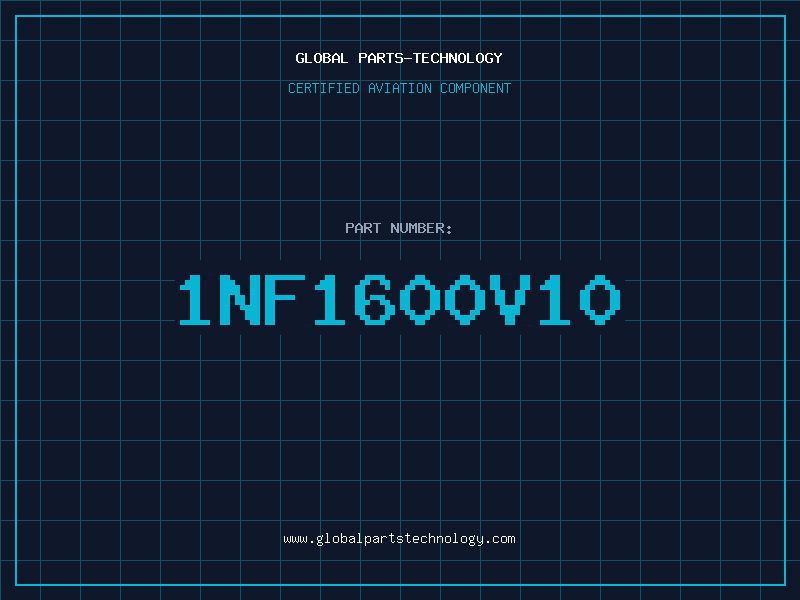Click the GLOBAL PARTS-TECHNOLOGY heading
The width and height of the screenshot is (800, 600).
coord(399,58)
